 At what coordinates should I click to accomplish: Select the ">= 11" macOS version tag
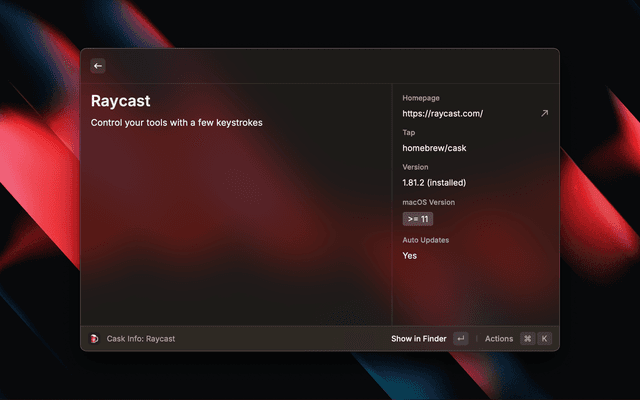[418, 219]
